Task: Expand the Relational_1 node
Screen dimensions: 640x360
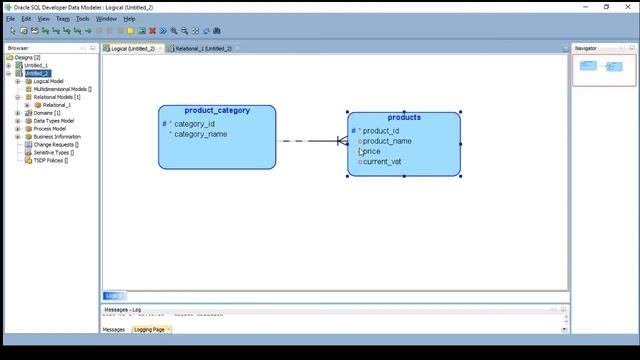Action: [27, 105]
